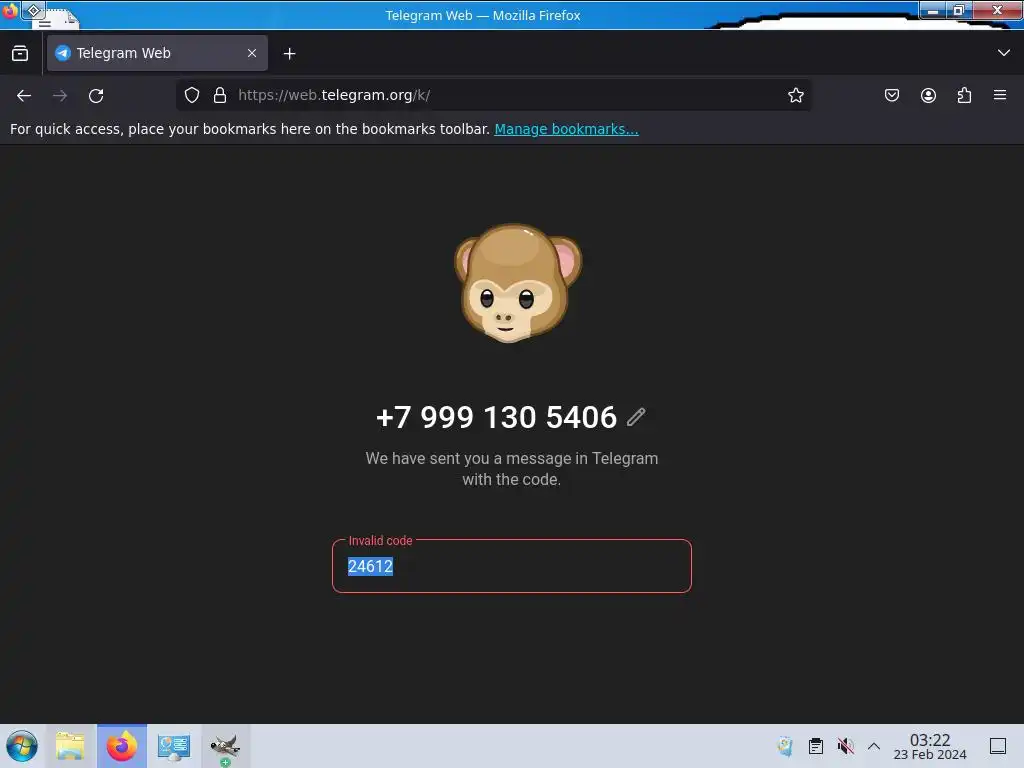Click the tray icon left of clipboard
This screenshot has height=768, width=1024.
(x=786, y=746)
